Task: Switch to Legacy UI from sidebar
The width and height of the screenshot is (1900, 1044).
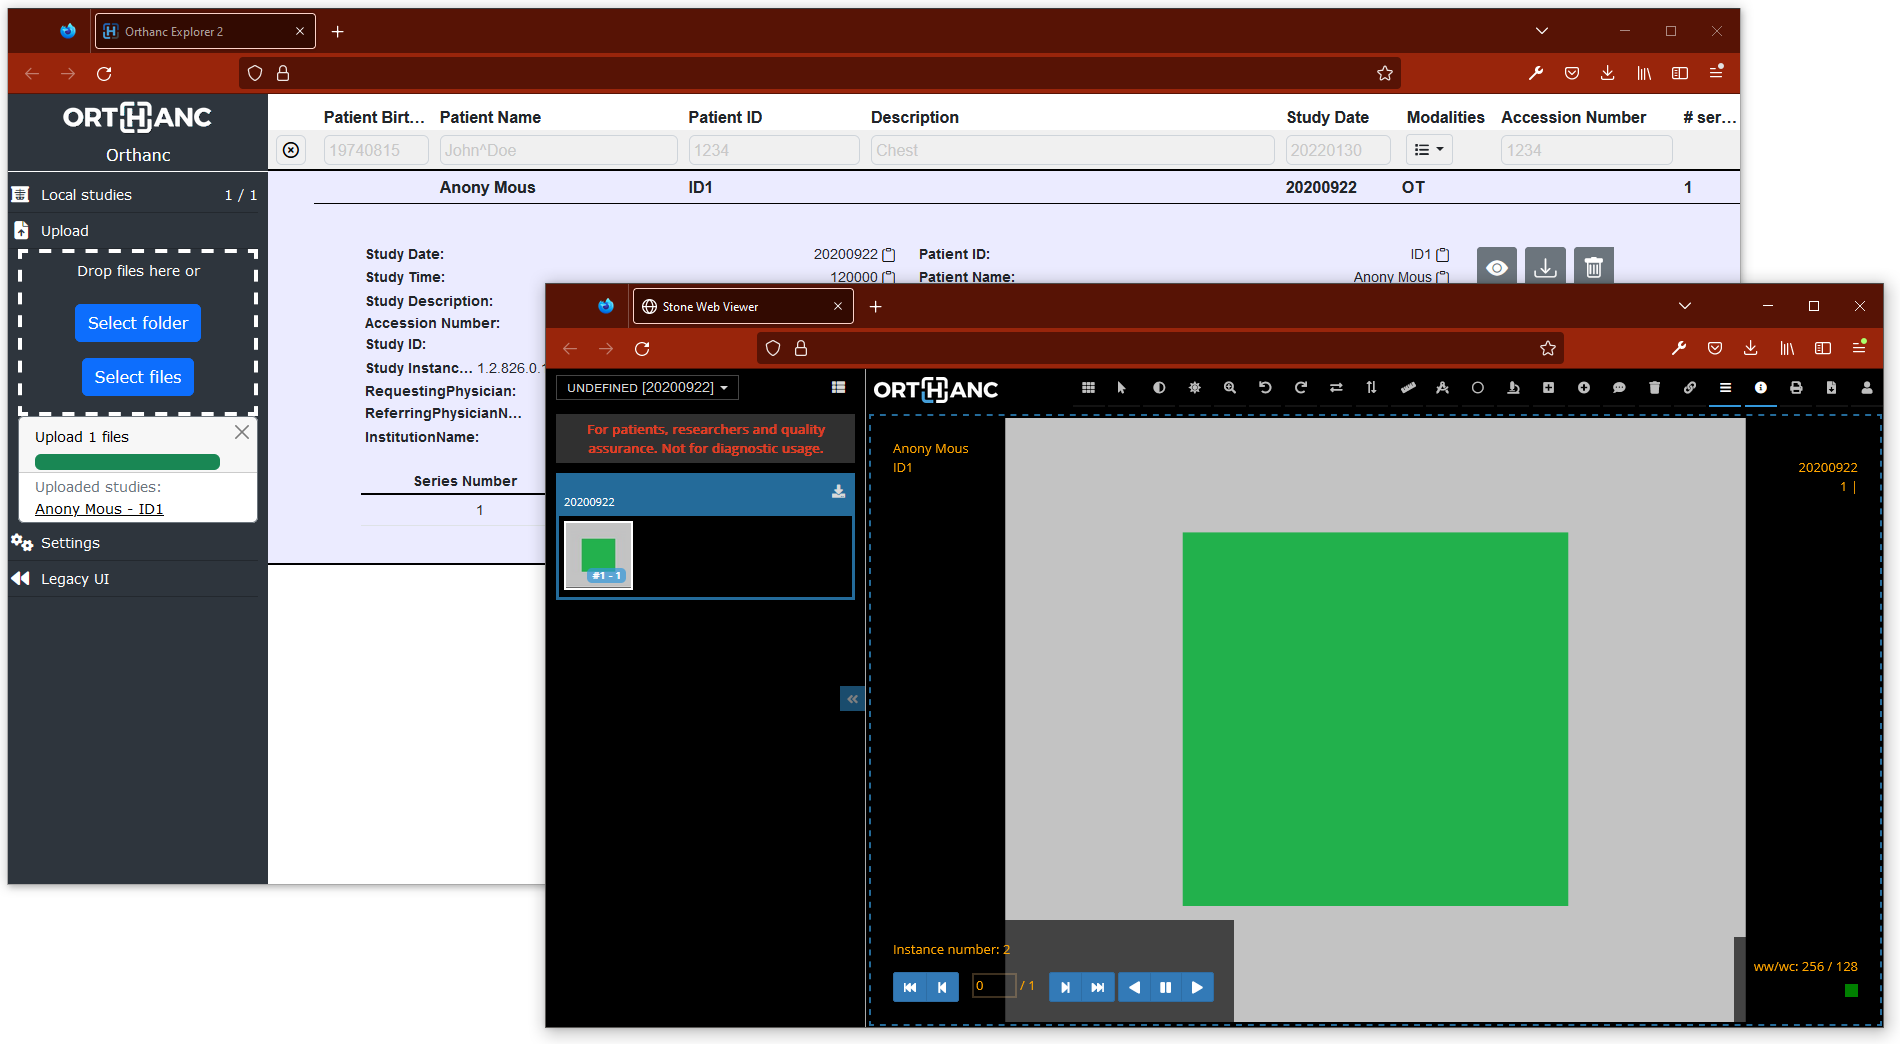Action: click(x=134, y=579)
